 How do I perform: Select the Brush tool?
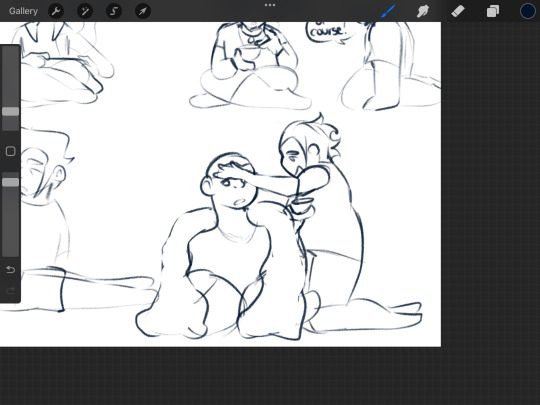[388, 11]
